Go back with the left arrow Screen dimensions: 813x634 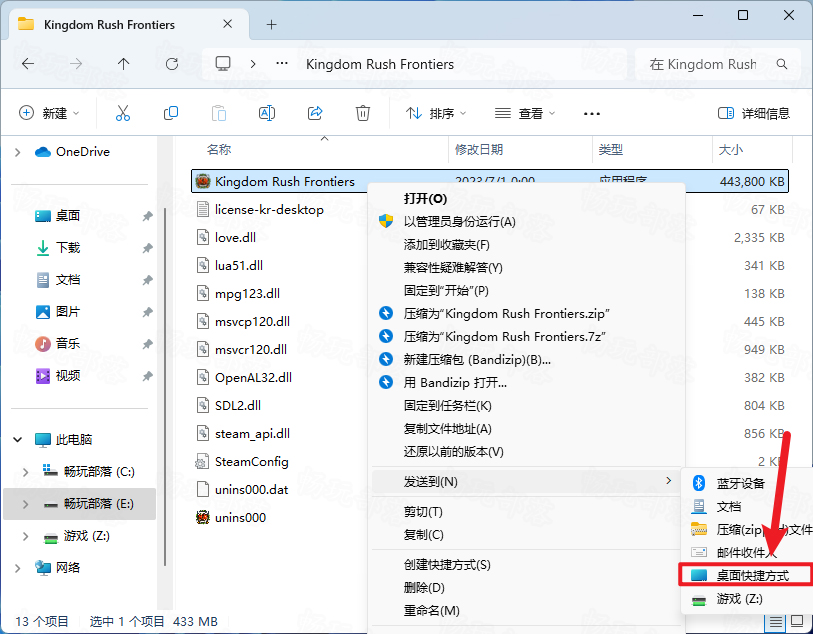tap(28, 64)
